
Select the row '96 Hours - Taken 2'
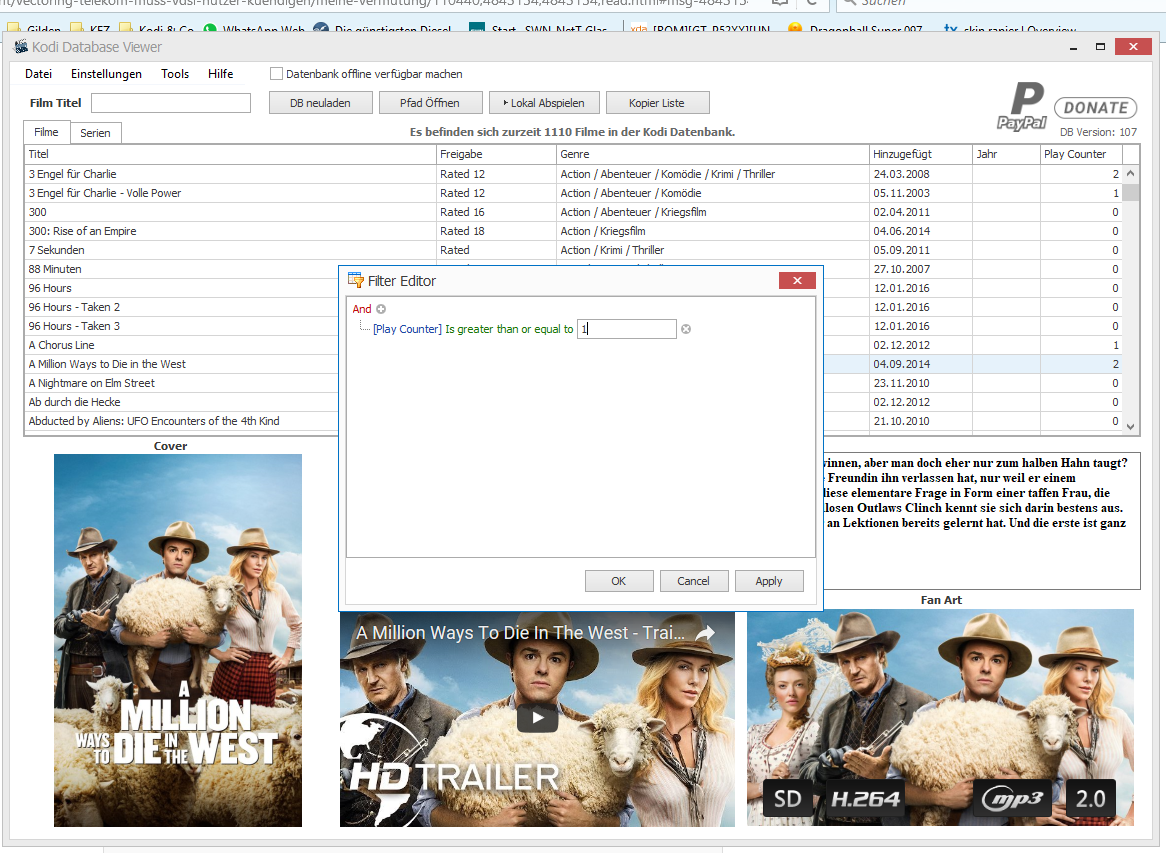pos(181,307)
